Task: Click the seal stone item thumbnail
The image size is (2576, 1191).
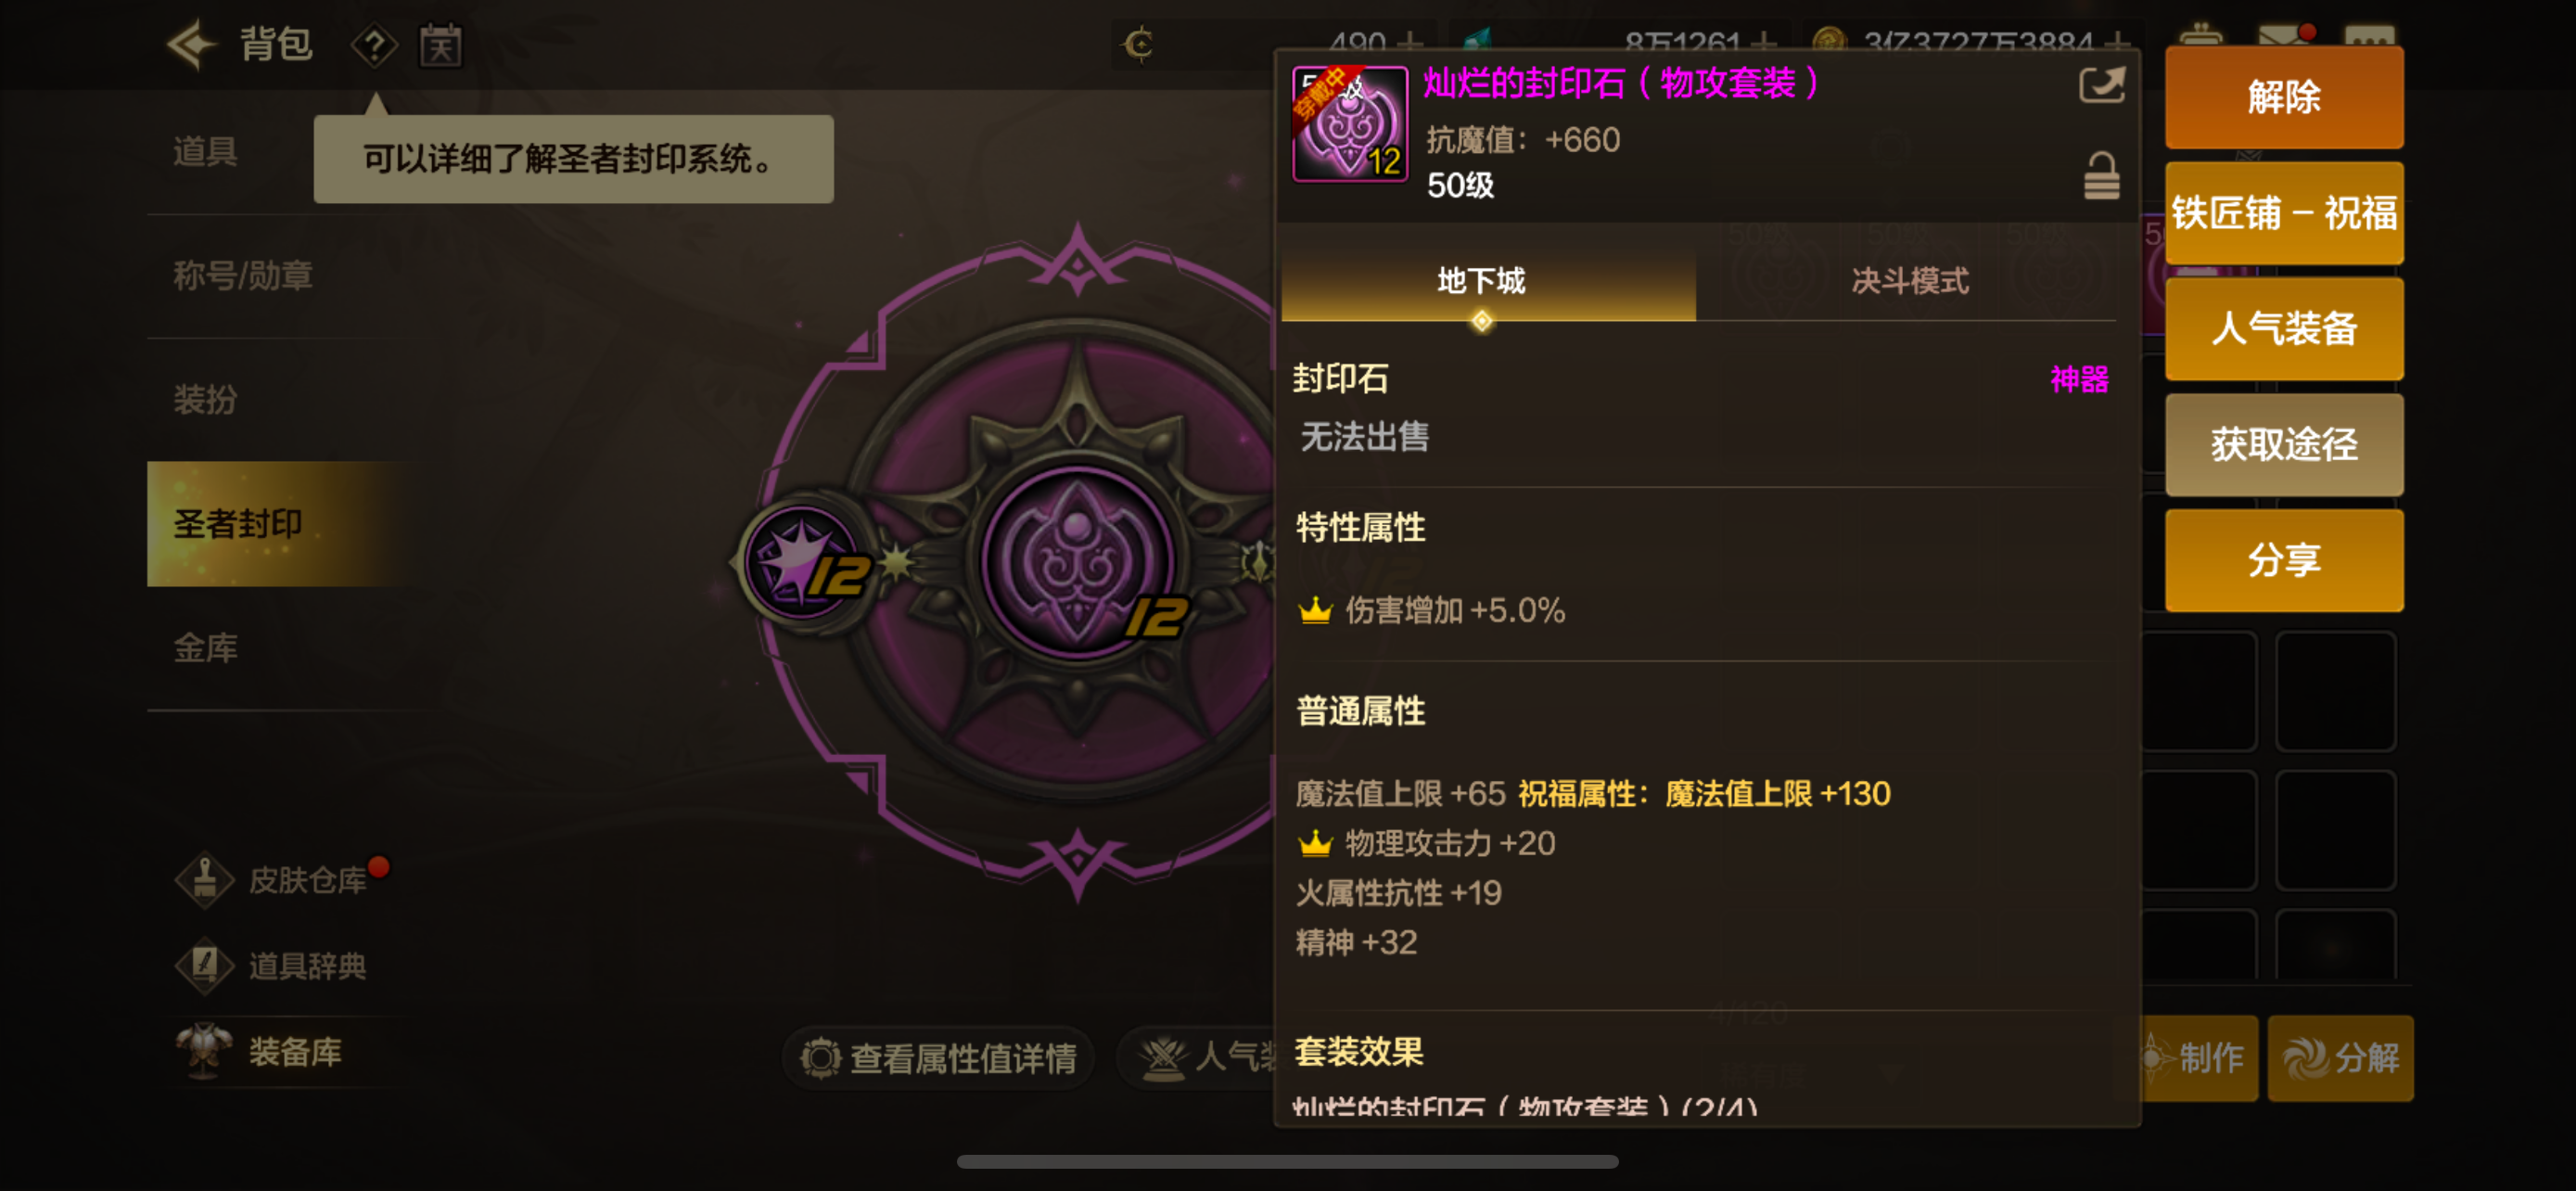Action: pos(1349,124)
